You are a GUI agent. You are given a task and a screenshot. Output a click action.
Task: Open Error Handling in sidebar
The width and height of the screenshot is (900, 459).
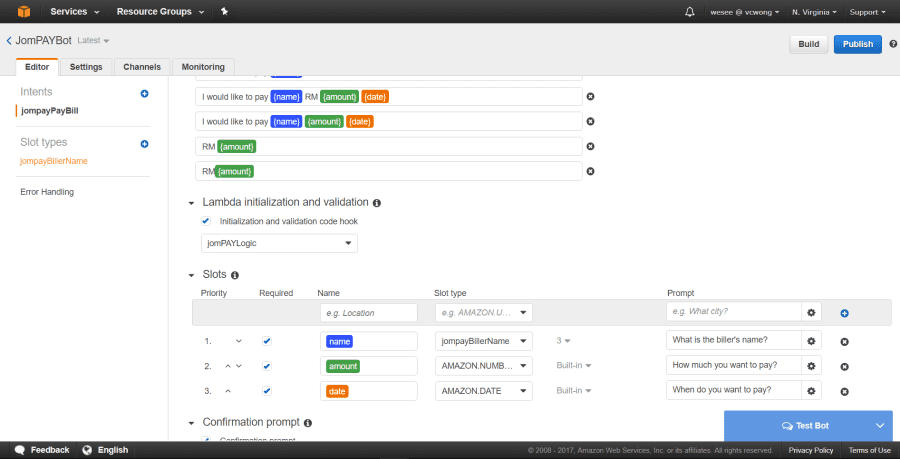[x=47, y=192]
